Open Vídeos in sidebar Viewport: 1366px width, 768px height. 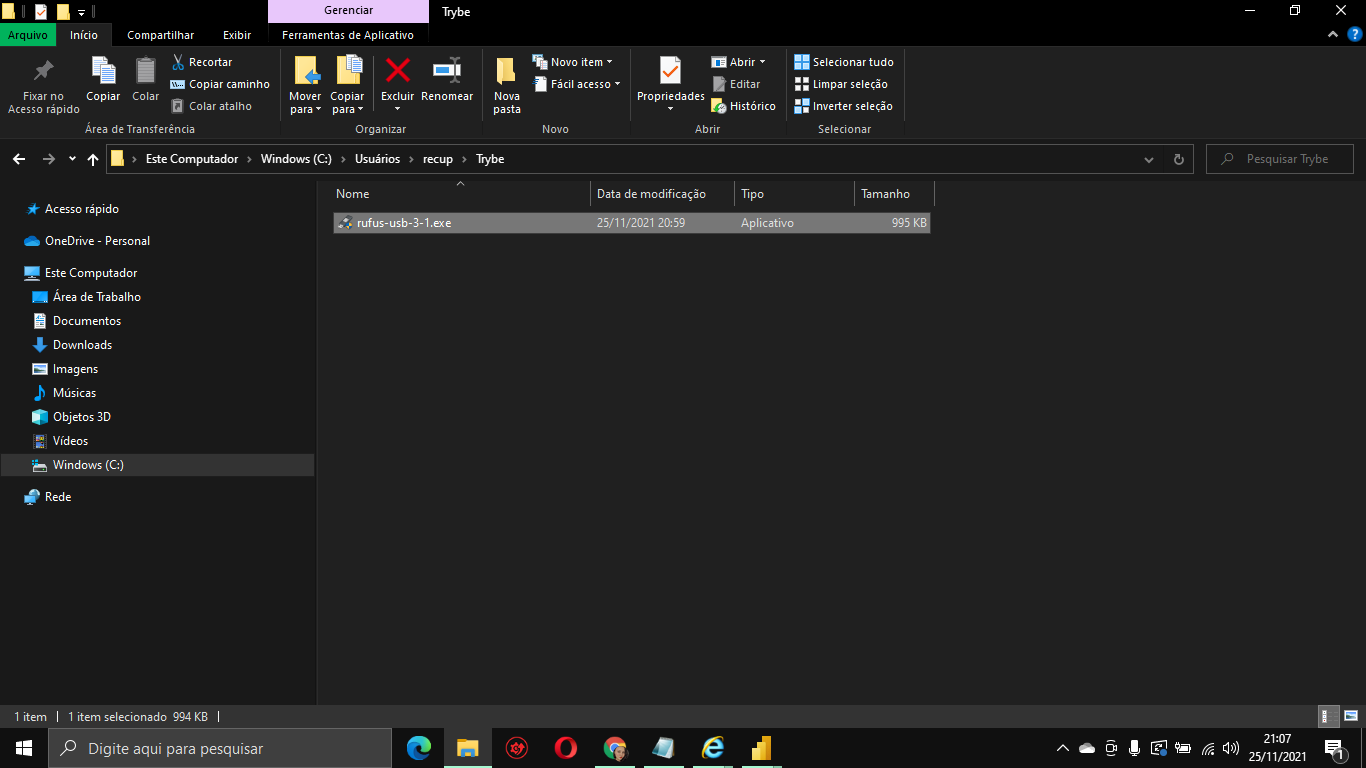70,441
